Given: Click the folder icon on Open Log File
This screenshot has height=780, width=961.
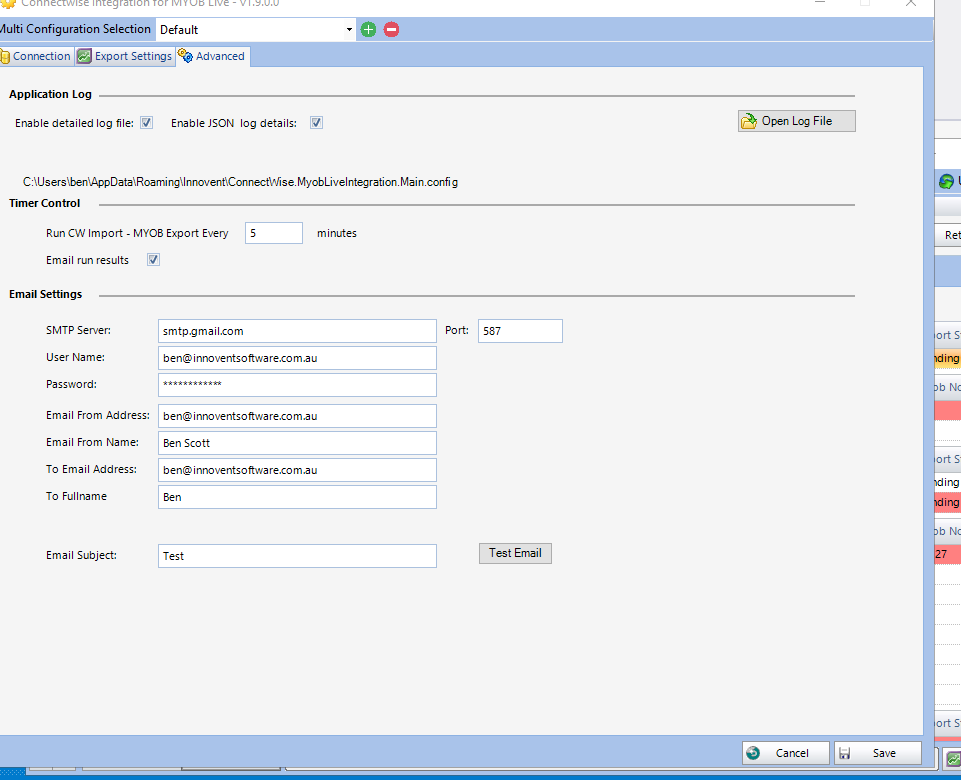Looking at the screenshot, I should tap(748, 121).
